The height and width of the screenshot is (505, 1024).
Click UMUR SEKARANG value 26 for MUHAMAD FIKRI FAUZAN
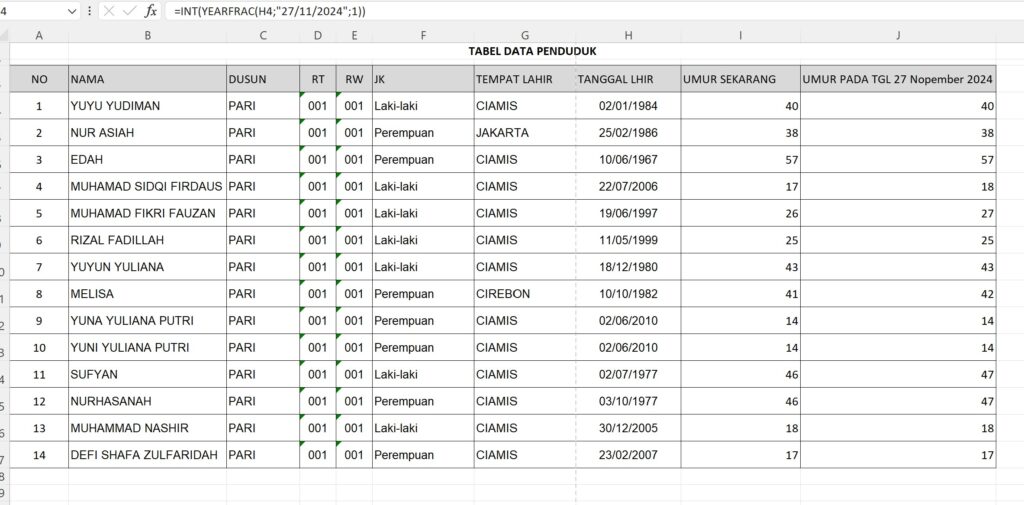pos(741,213)
